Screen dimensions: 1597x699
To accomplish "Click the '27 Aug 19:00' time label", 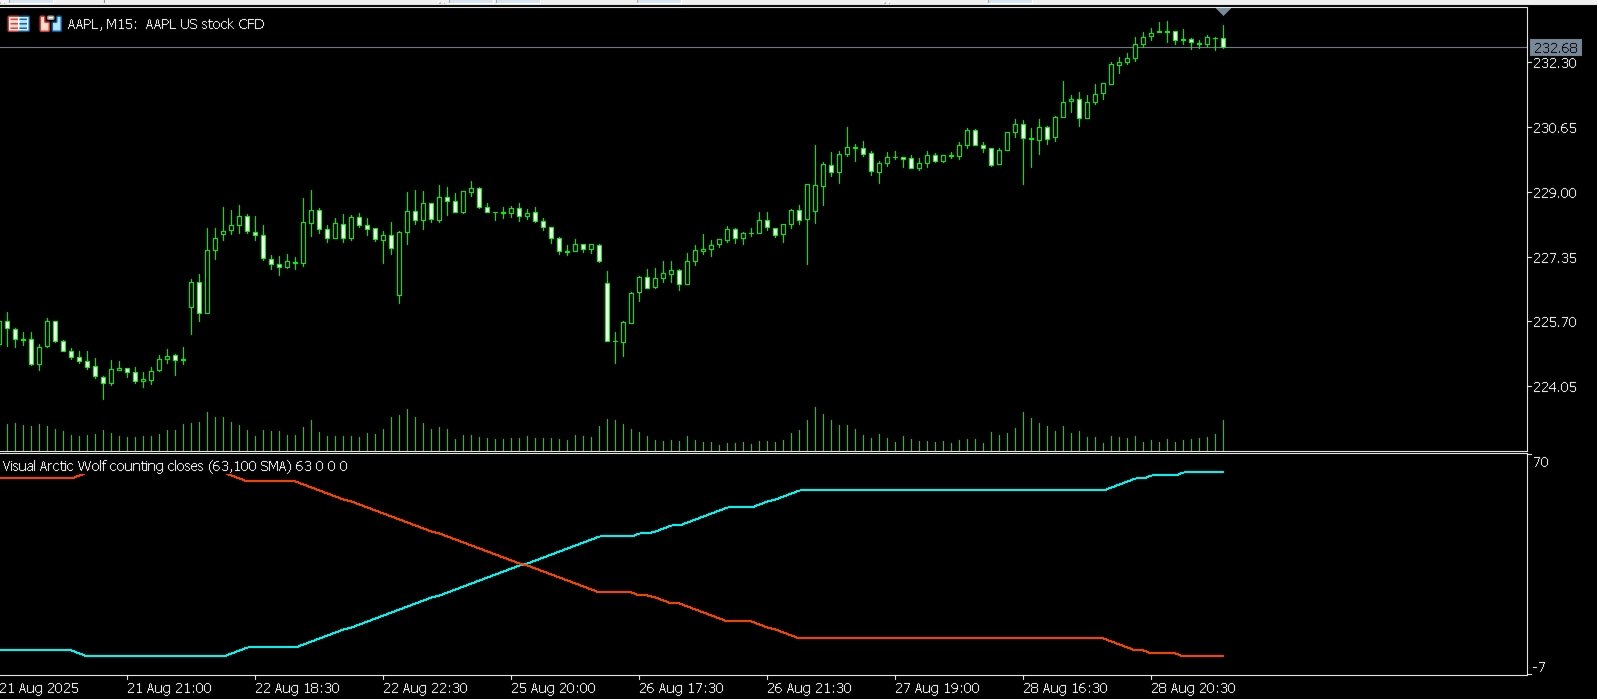I will tap(937, 688).
